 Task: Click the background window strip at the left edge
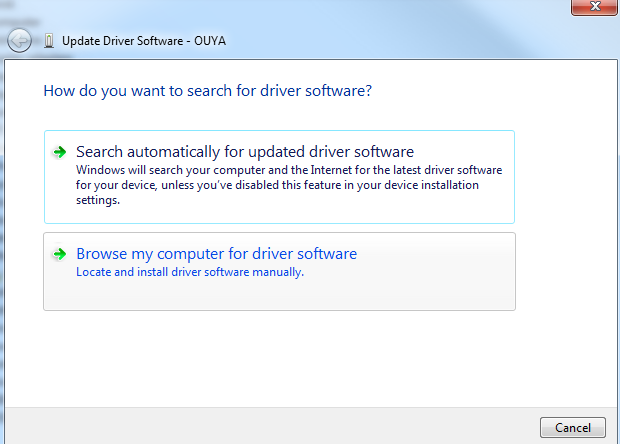[2, 200]
